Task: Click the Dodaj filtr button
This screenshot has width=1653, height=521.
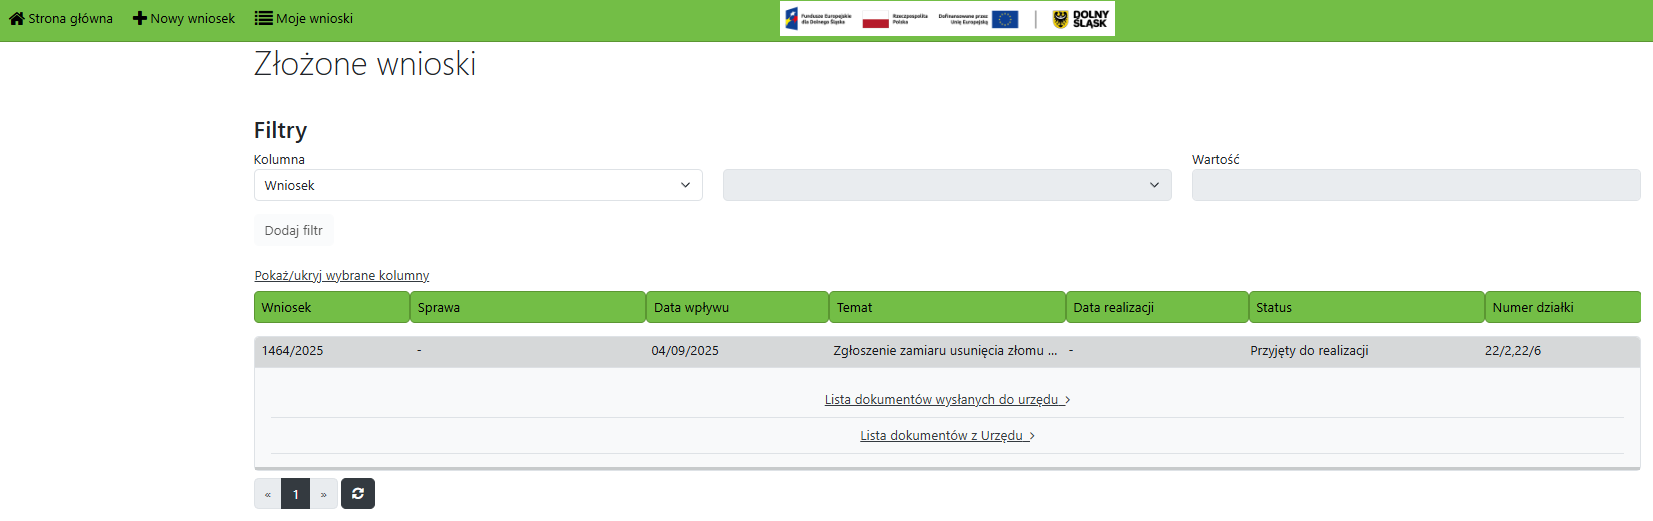Action: [x=293, y=230]
